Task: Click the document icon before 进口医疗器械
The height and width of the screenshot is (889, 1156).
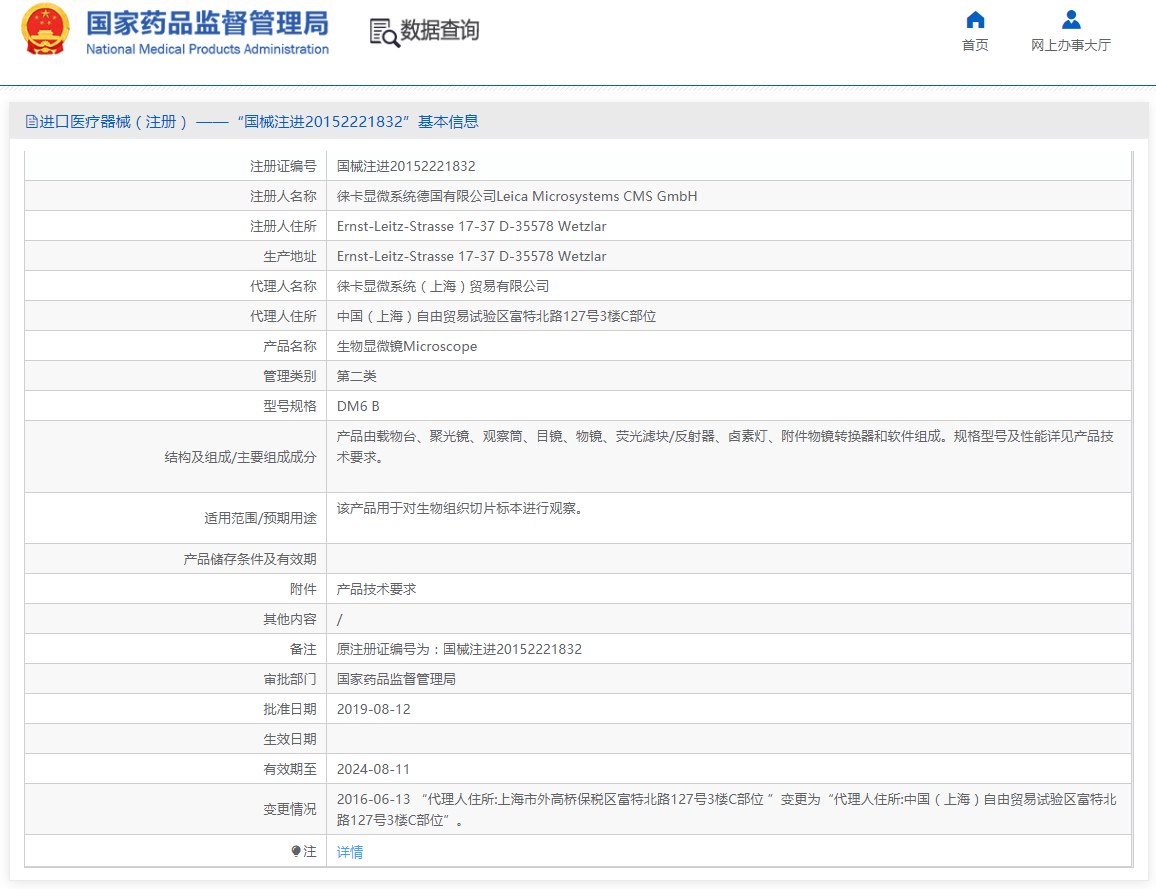Action: click(32, 122)
